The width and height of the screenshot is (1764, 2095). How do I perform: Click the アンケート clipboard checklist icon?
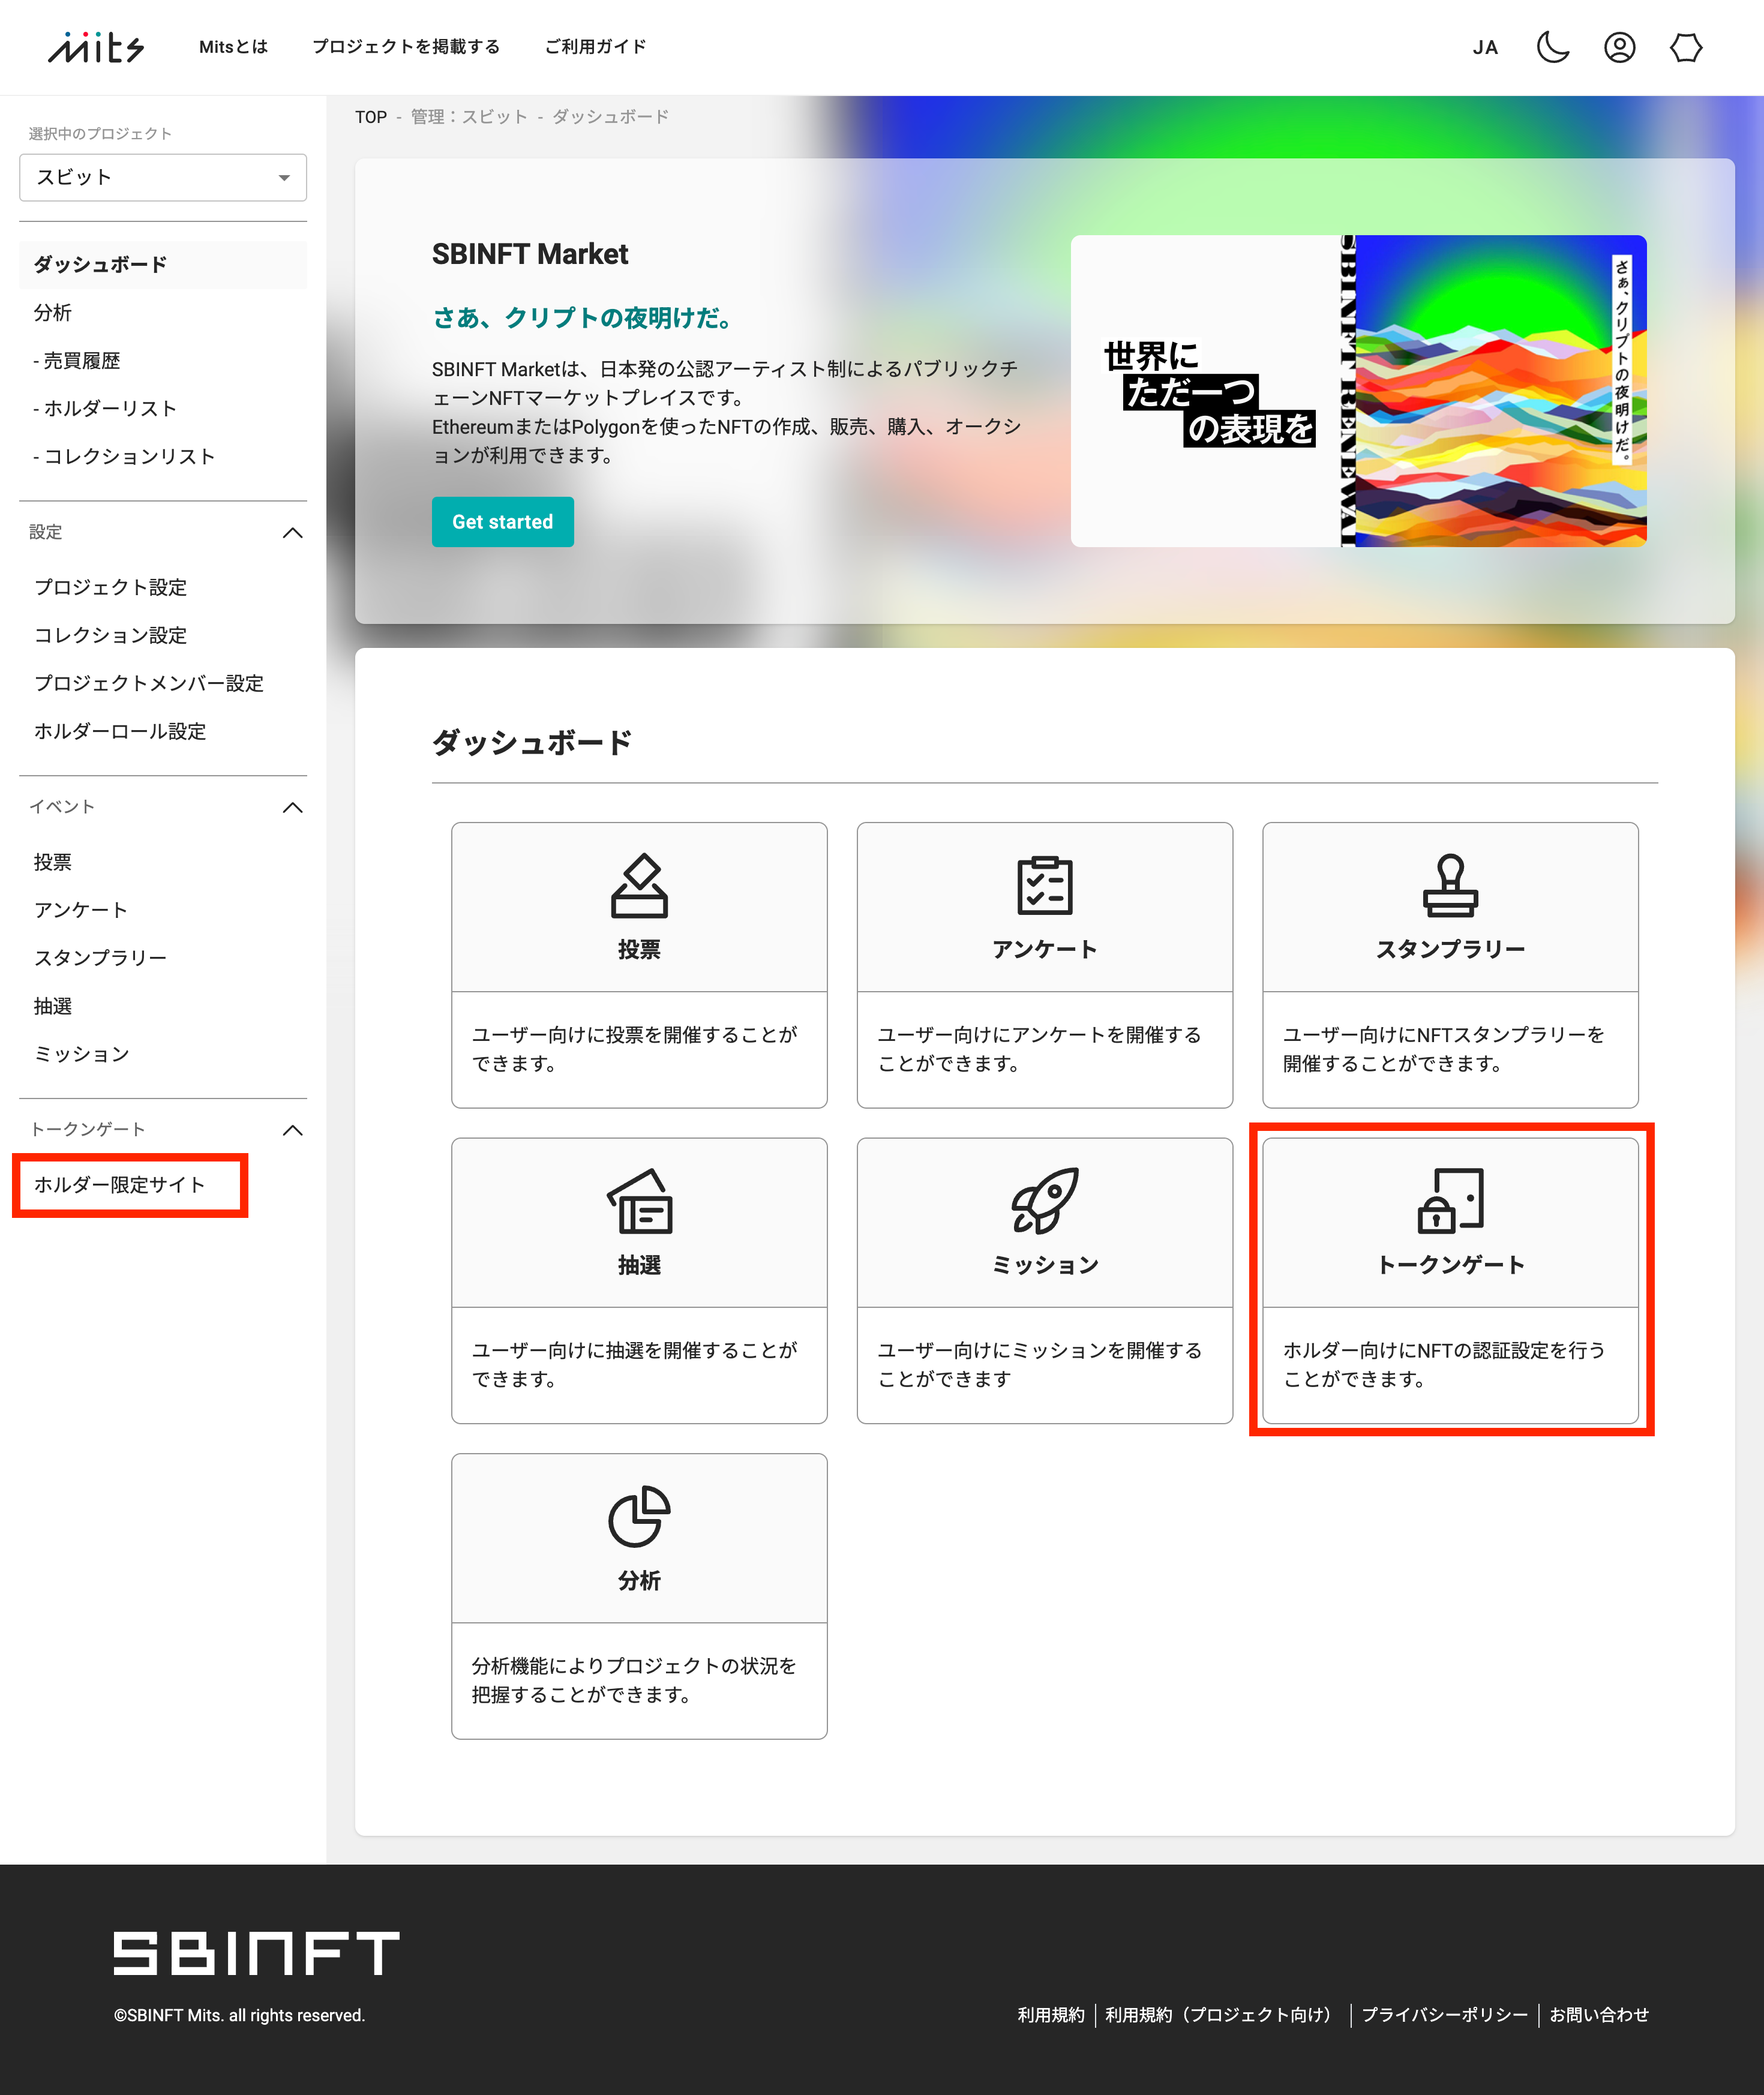[x=1045, y=886]
